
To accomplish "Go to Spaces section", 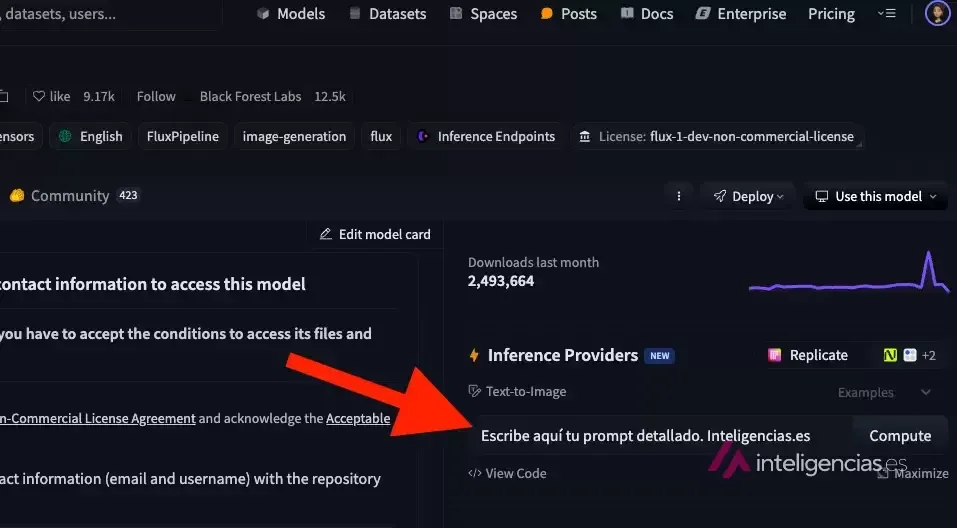I will 483,13.
